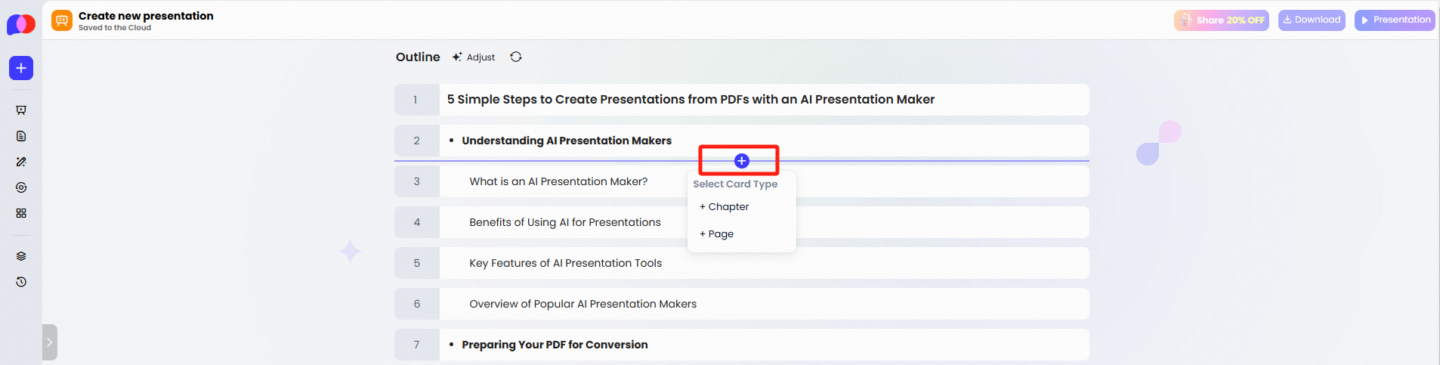Click the app logo in the sidebar

[x=21, y=23]
